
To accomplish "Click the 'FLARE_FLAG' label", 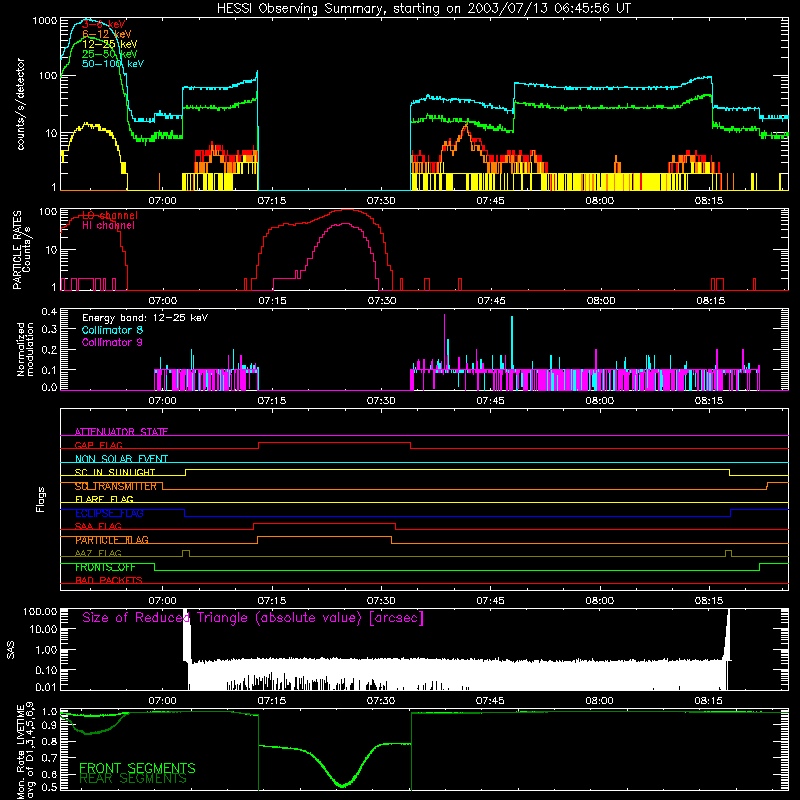I will [x=104, y=499].
